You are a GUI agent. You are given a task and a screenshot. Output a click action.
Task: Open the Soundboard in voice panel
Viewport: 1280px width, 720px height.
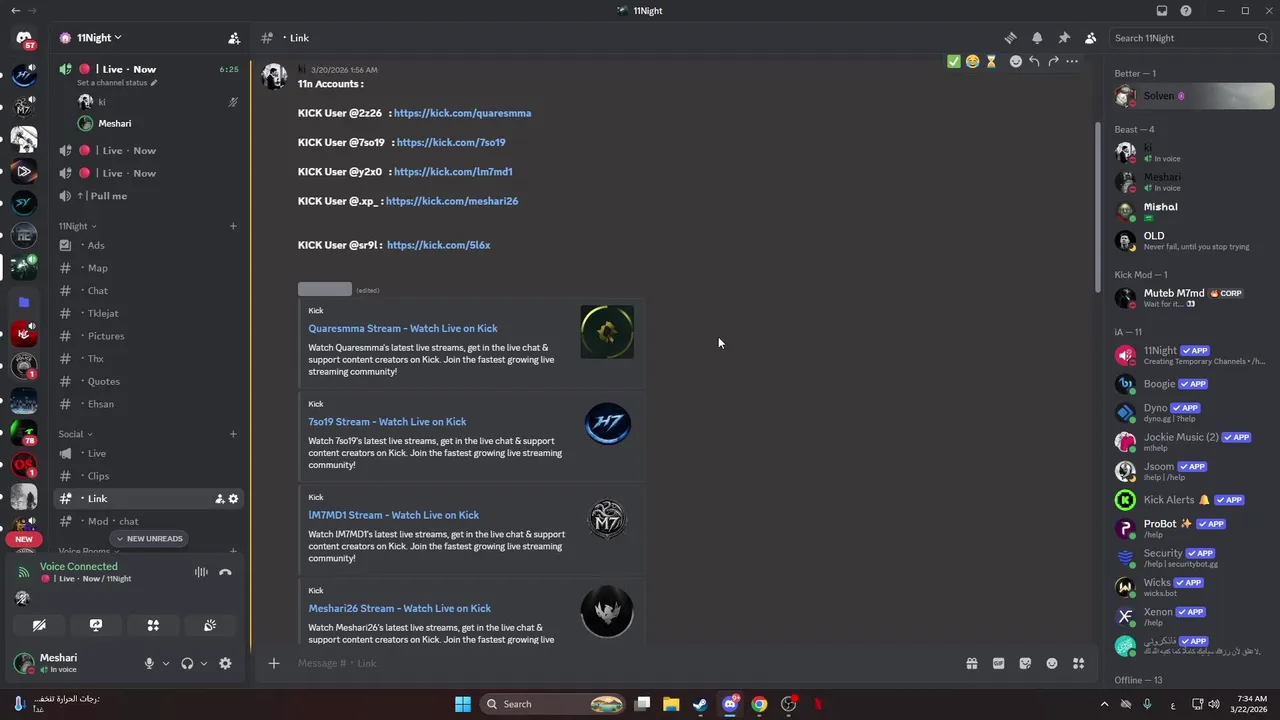210,625
